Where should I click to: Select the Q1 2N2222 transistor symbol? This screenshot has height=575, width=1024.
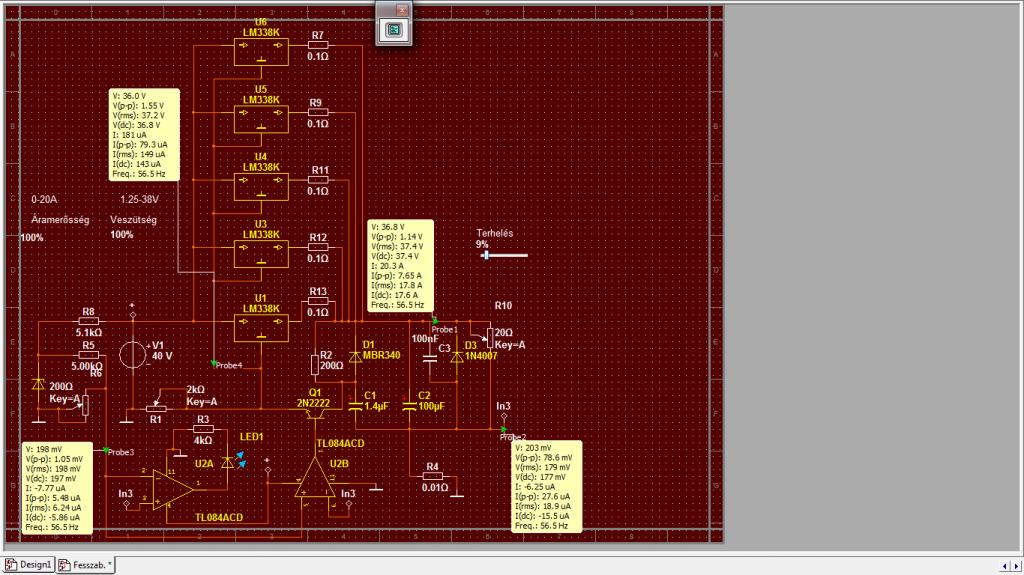click(x=315, y=416)
